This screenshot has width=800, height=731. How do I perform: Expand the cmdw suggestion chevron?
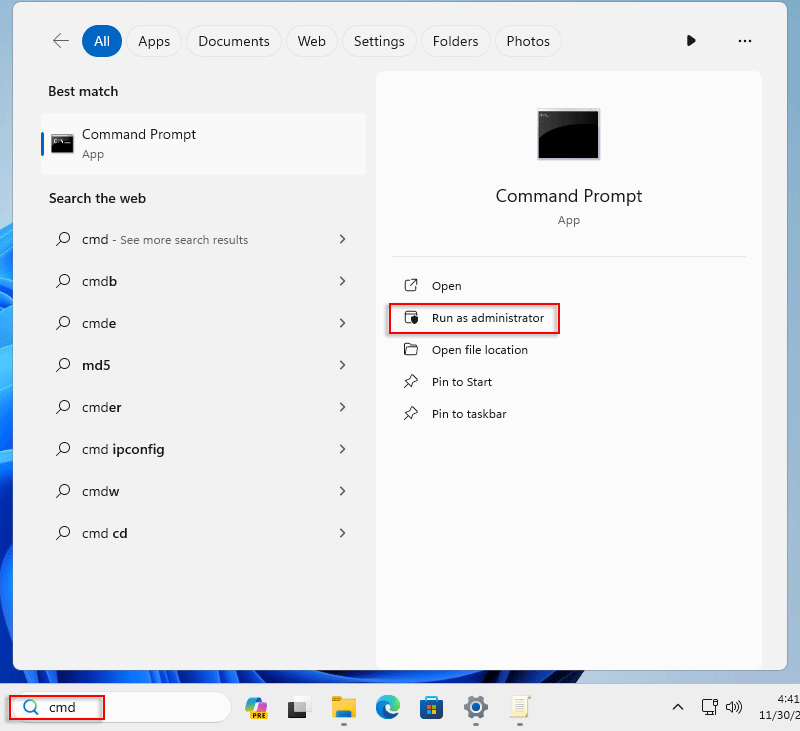342,491
